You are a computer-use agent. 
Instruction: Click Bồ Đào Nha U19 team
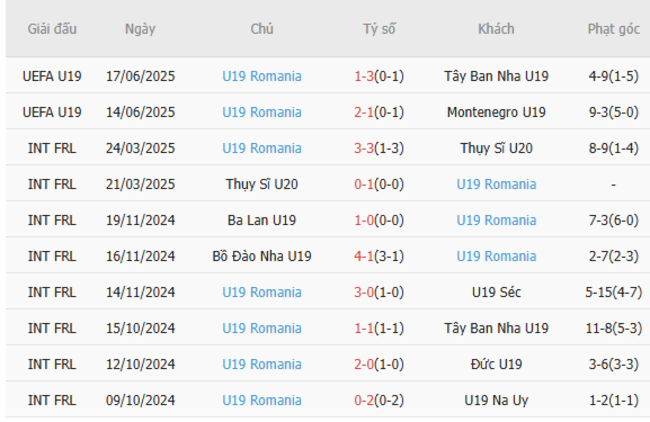click(262, 256)
